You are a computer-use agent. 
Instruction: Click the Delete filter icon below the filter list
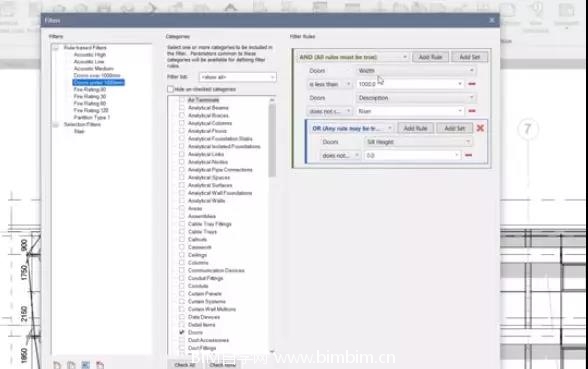click(x=100, y=365)
